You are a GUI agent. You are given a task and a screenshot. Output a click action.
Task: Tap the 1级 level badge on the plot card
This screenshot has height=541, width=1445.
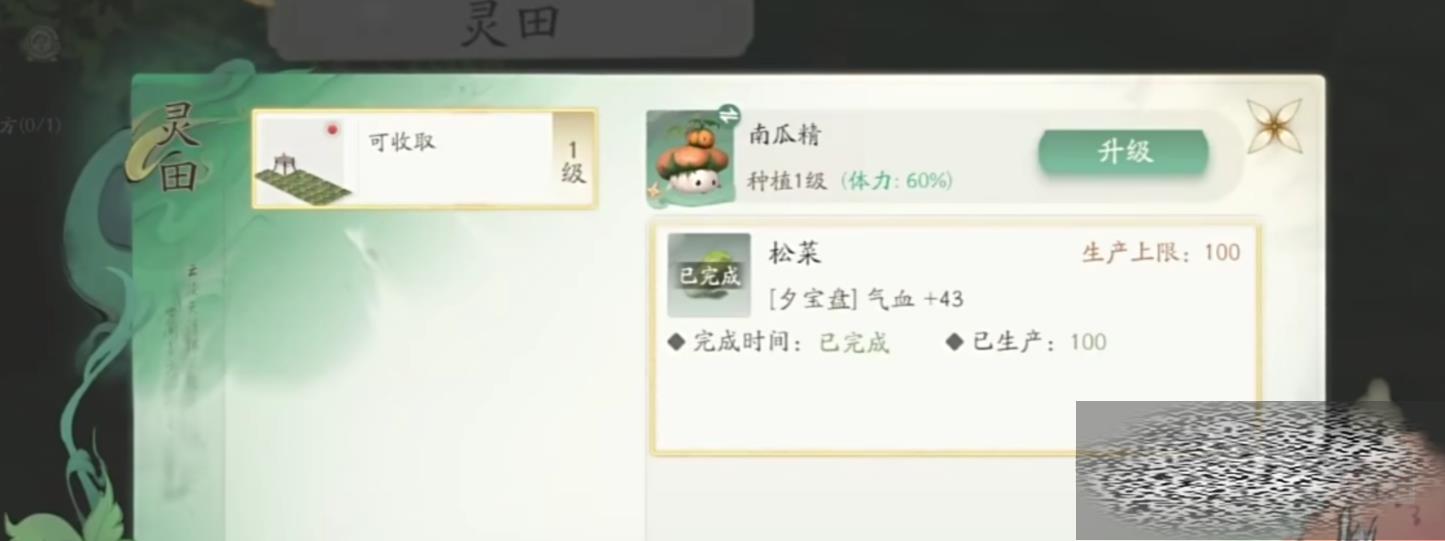pyautogui.click(x=573, y=160)
